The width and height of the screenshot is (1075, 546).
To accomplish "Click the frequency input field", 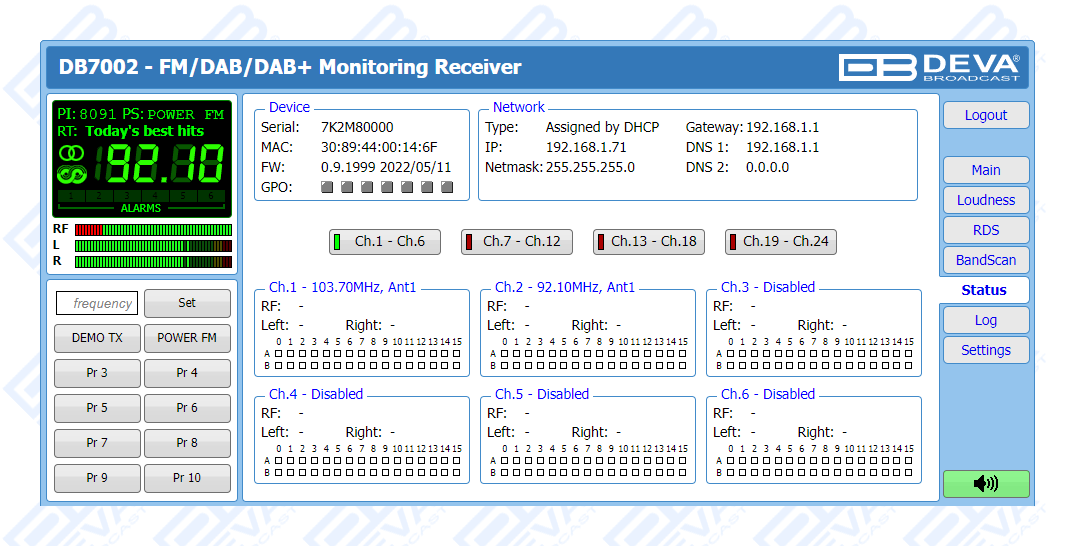I will tap(97, 303).
